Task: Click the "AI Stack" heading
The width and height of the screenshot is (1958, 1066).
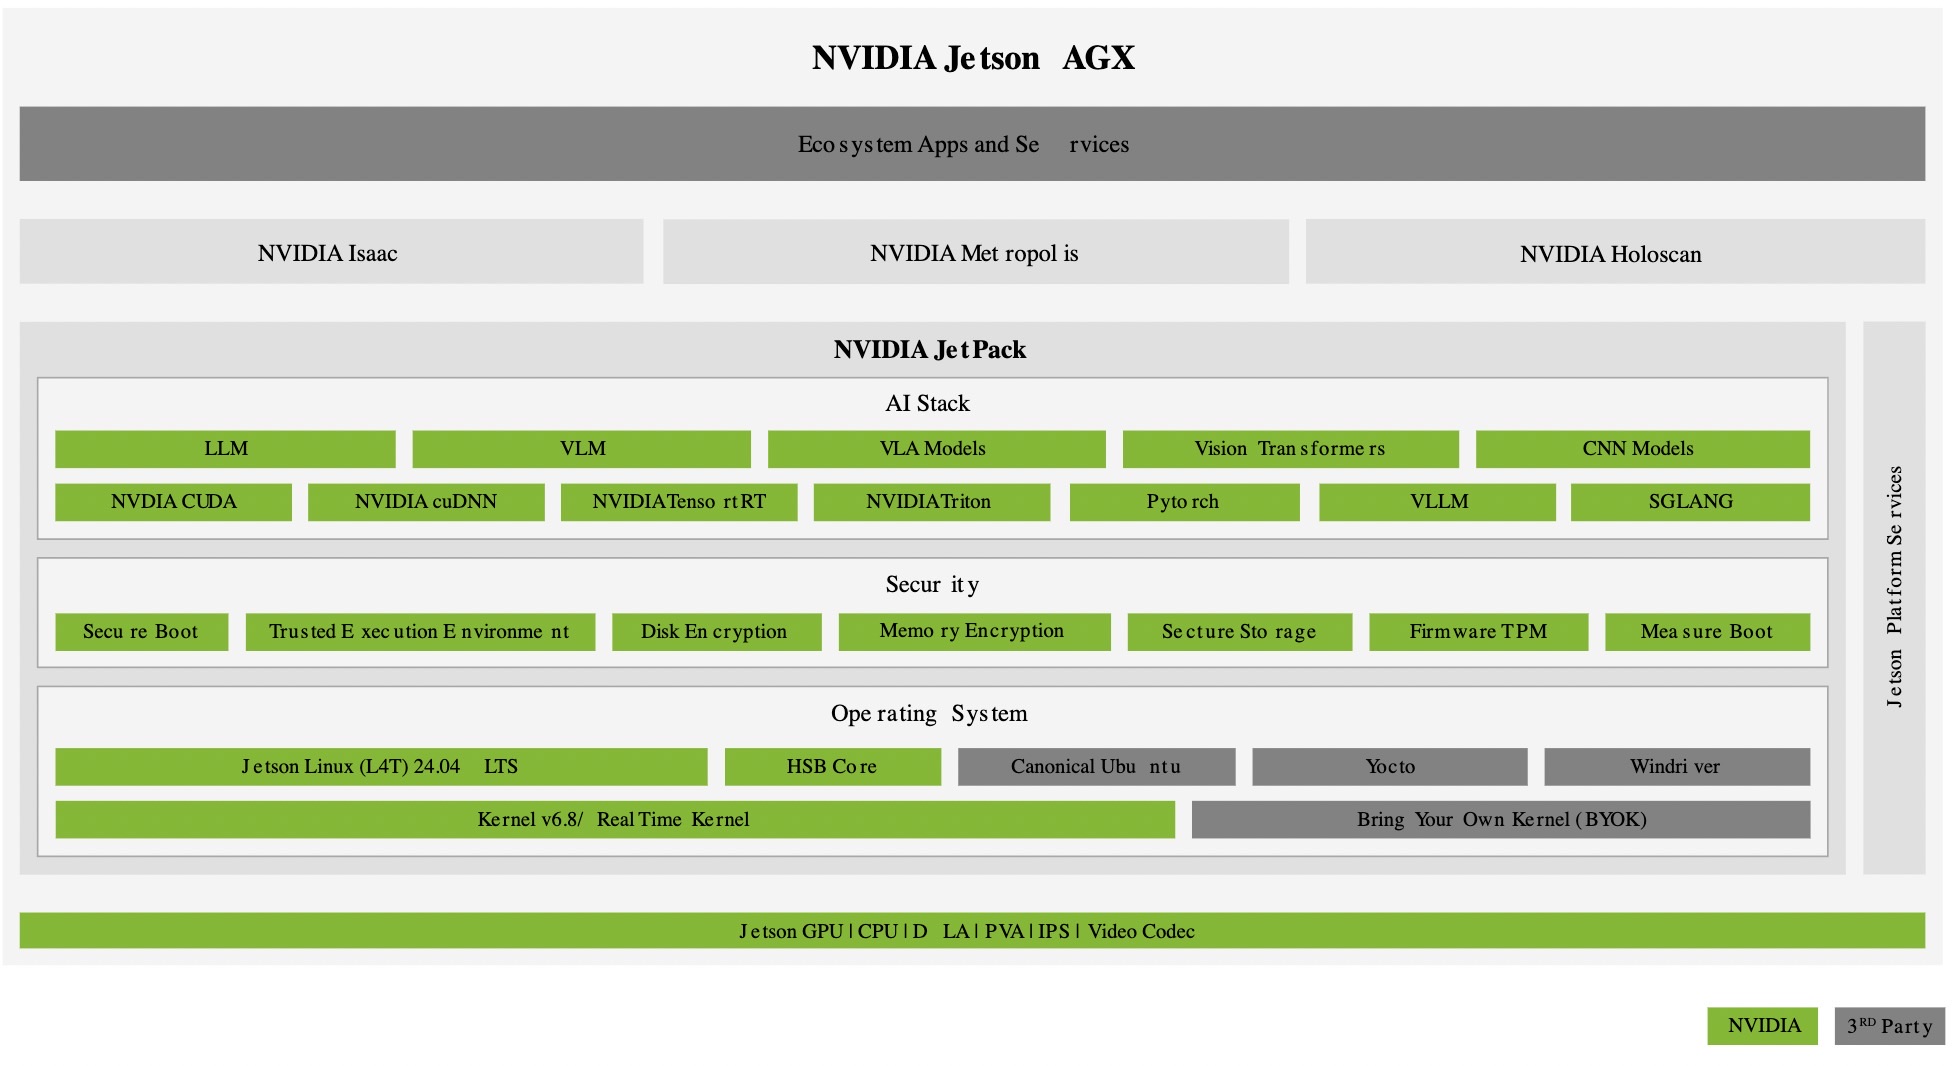Action: 928,403
